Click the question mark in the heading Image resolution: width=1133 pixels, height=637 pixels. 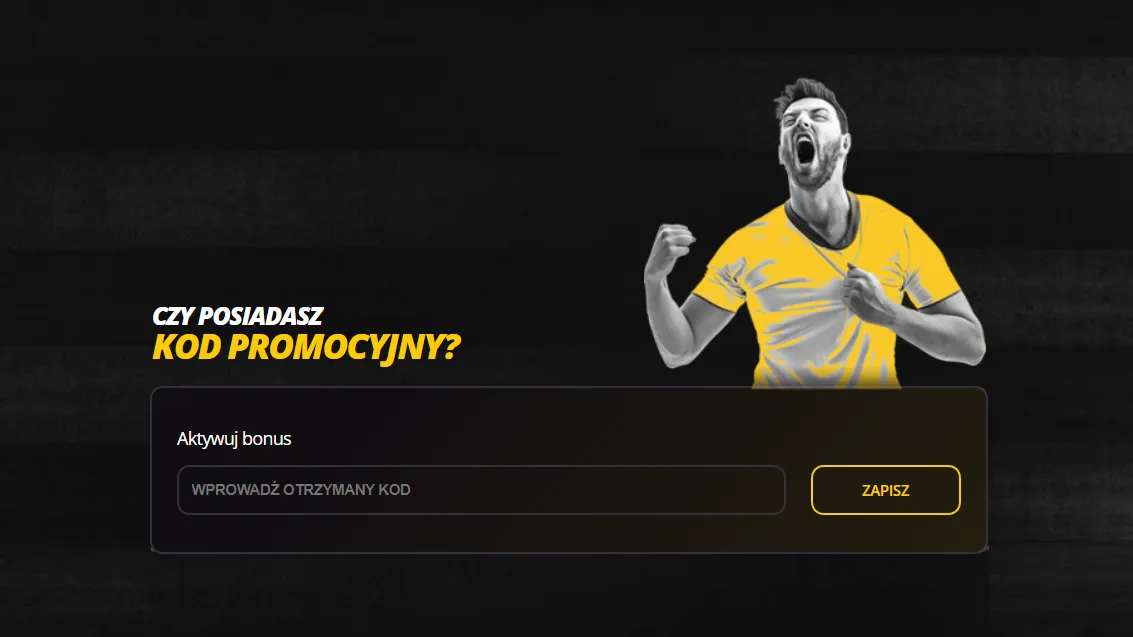[452, 347]
